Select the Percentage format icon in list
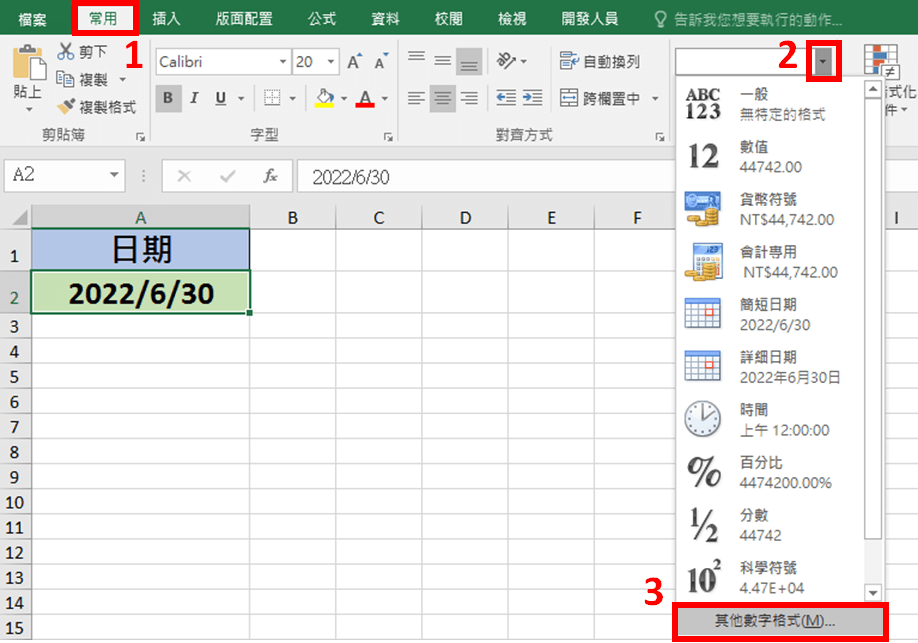The image size is (918, 643). click(x=702, y=470)
